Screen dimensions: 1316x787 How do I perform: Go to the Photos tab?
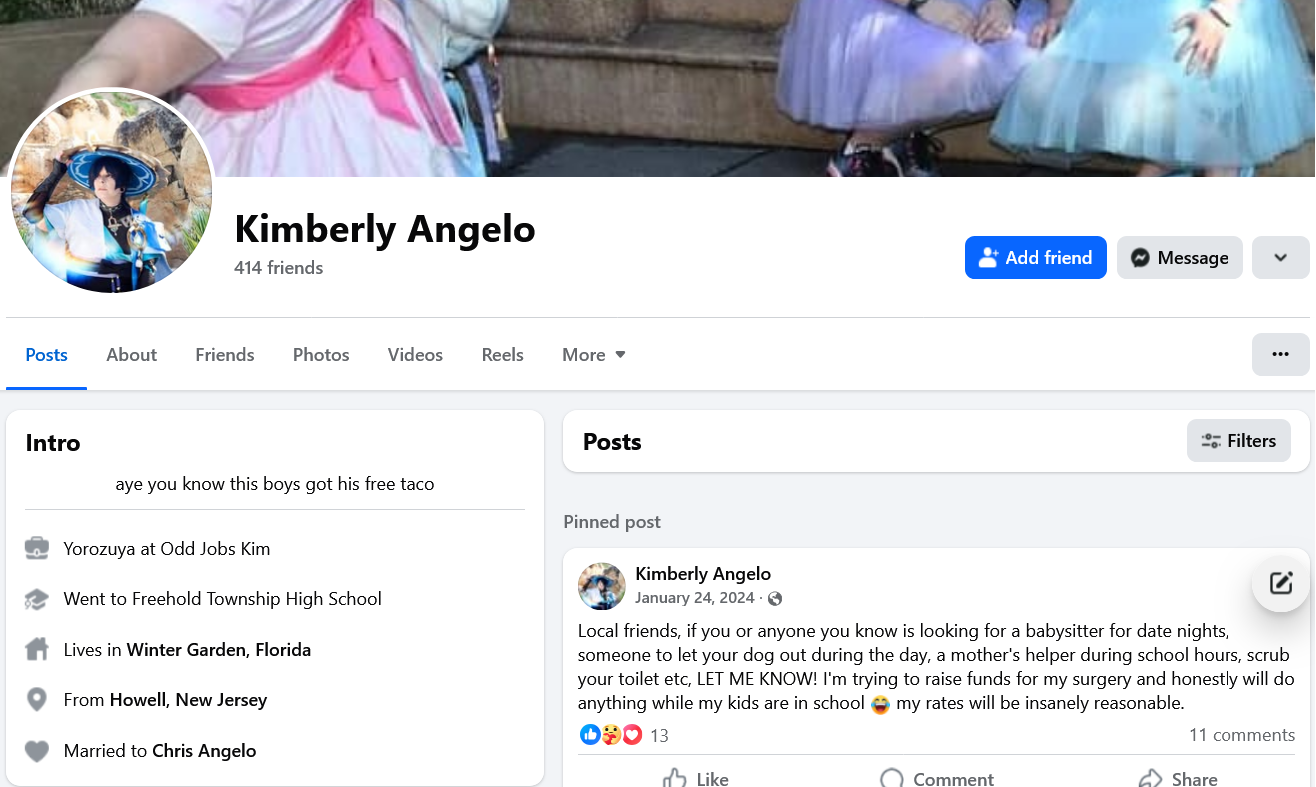tap(321, 355)
